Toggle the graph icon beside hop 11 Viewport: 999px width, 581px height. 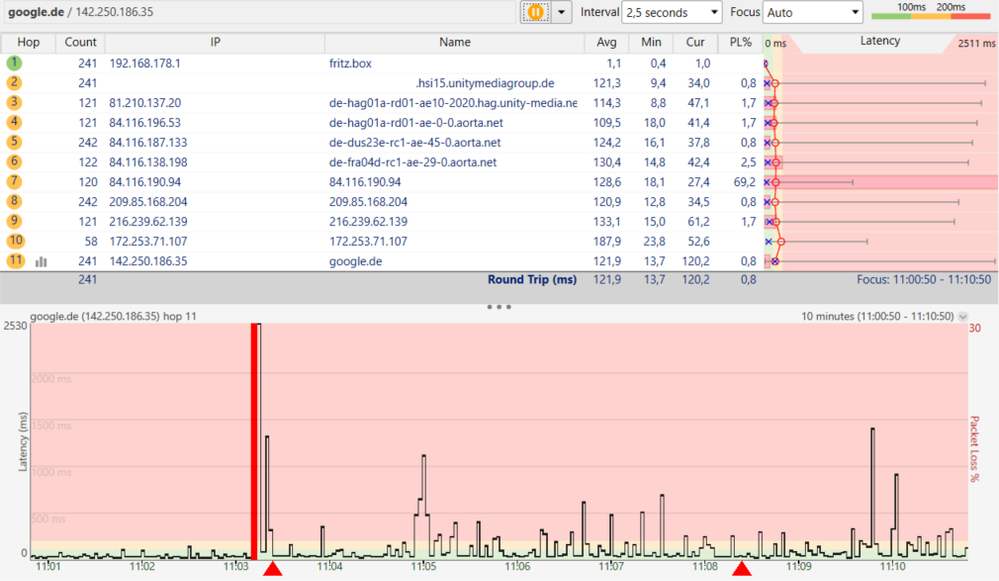[x=41, y=261]
